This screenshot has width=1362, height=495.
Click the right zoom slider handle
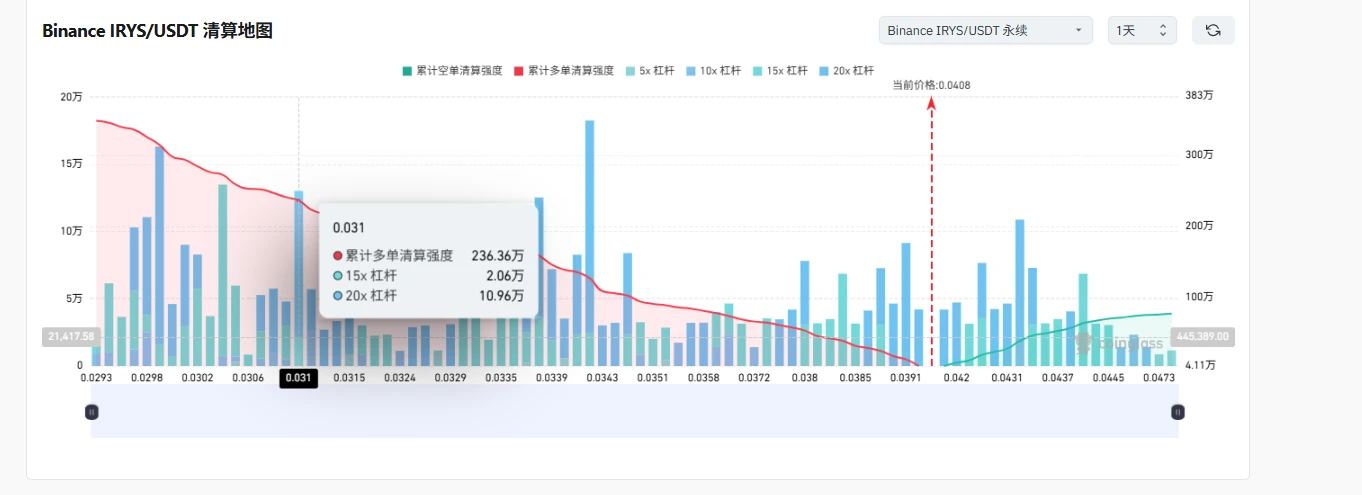tap(1178, 411)
